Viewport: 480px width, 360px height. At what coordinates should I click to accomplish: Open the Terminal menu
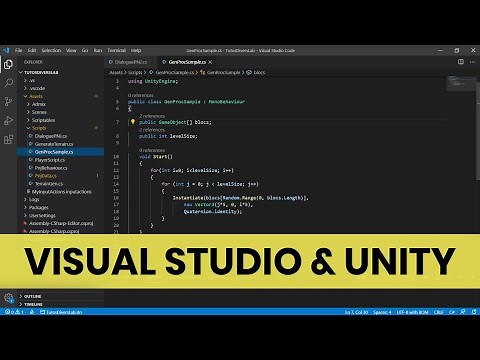[x=116, y=50]
